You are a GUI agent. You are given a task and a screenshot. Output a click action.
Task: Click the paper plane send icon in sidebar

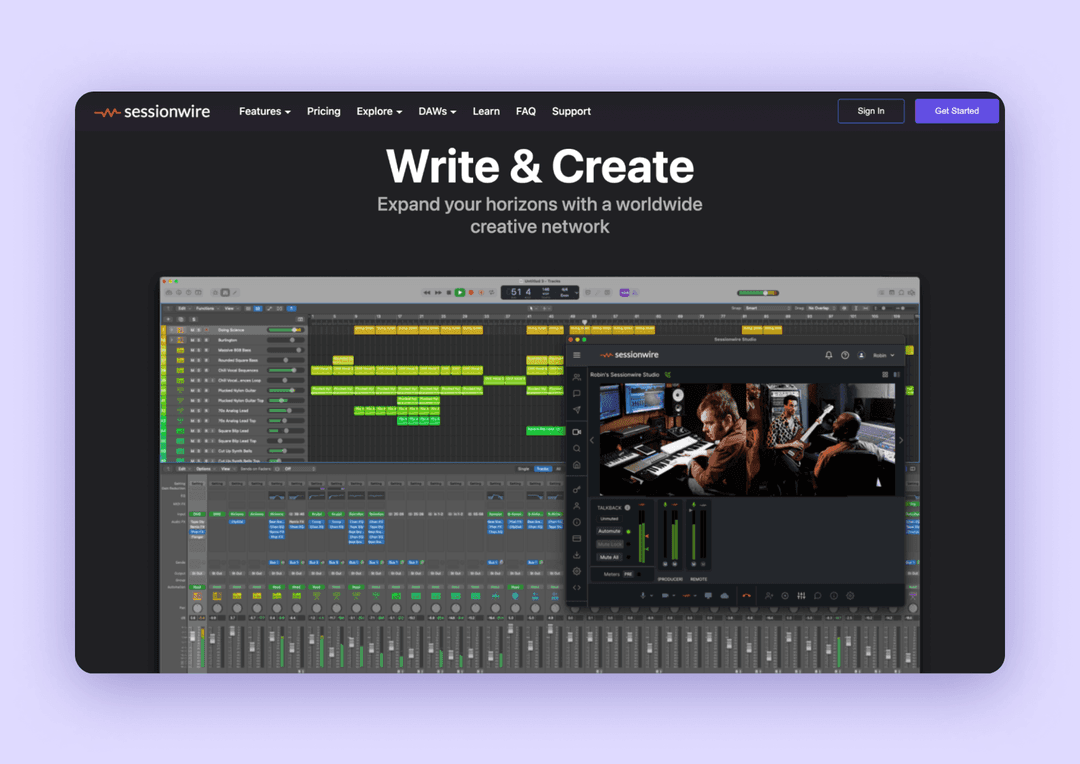point(577,410)
